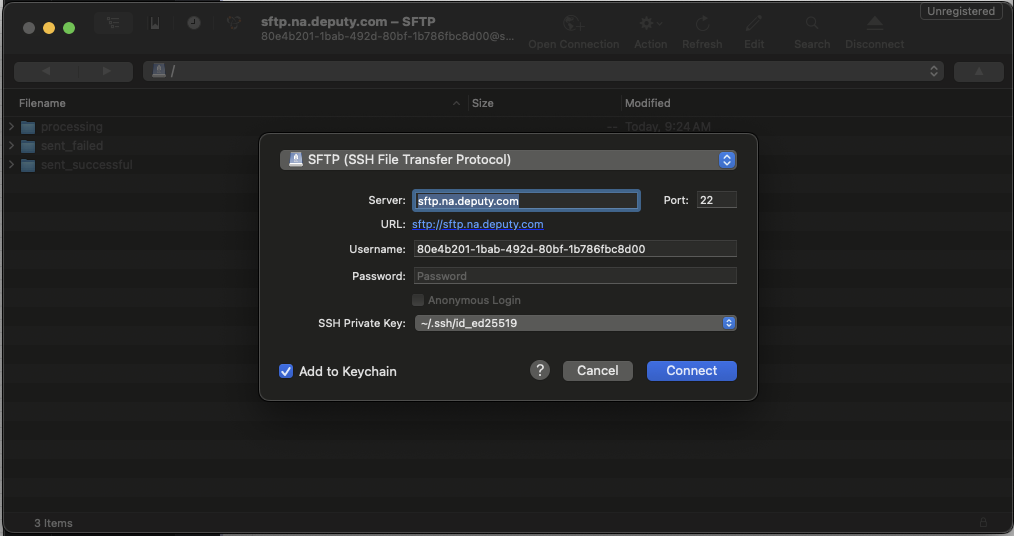The image size is (1014, 536).
Task: Sort by the Size column header
Action: [x=482, y=103]
